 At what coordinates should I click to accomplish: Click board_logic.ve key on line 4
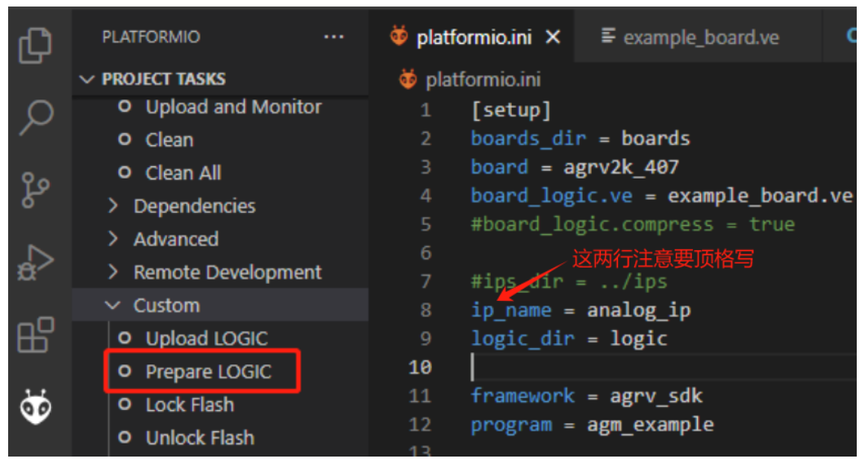[x=552, y=196]
